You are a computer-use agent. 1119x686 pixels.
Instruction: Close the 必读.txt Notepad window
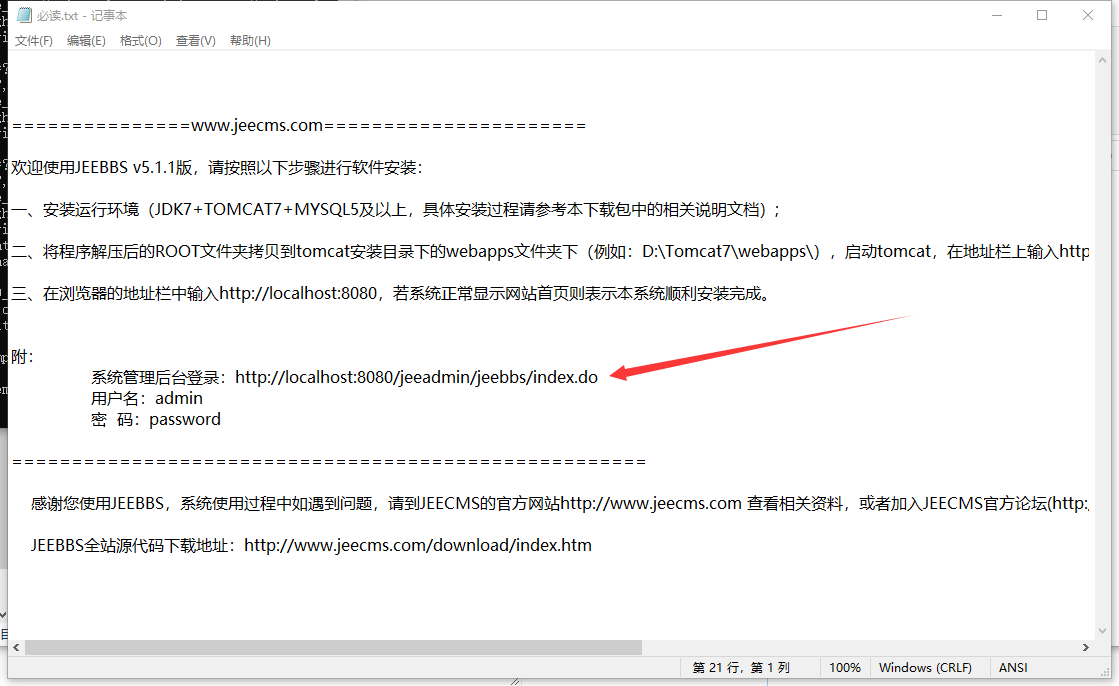(x=1088, y=15)
